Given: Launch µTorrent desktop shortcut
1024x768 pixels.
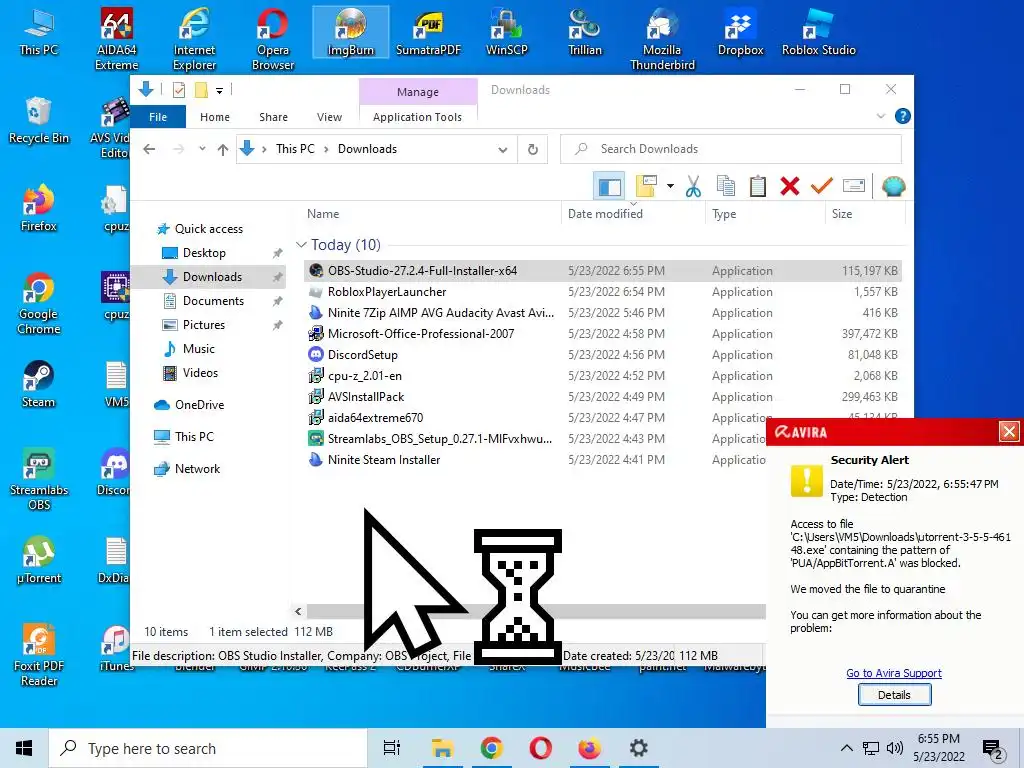Looking at the screenshot, I should click(39, 560).
